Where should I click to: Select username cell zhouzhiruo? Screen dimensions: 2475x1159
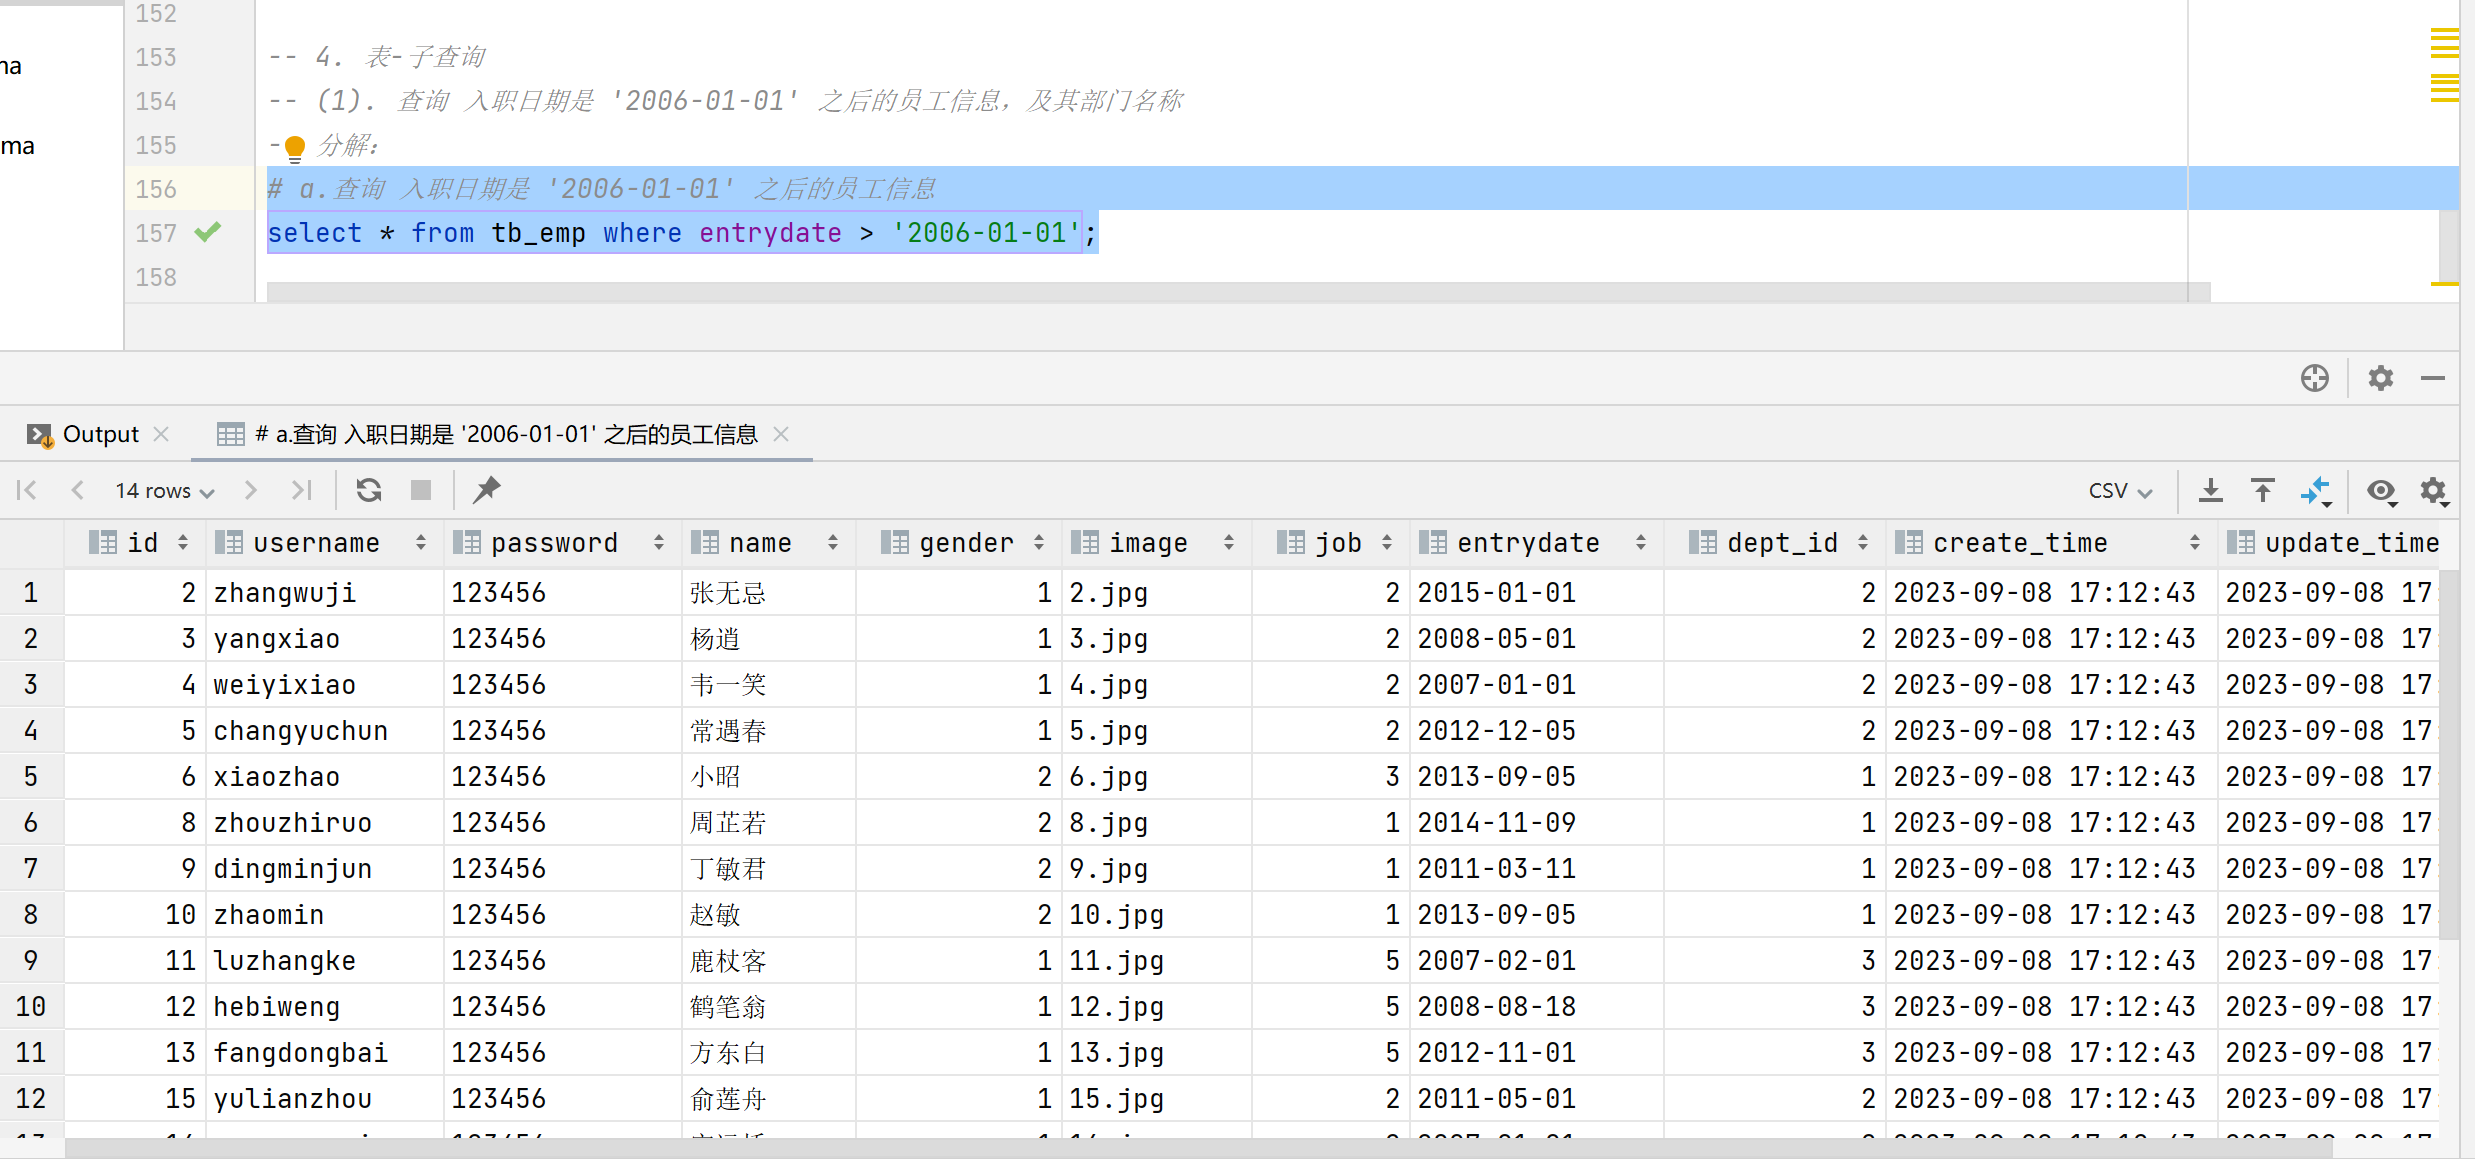(x=325, y=822)
